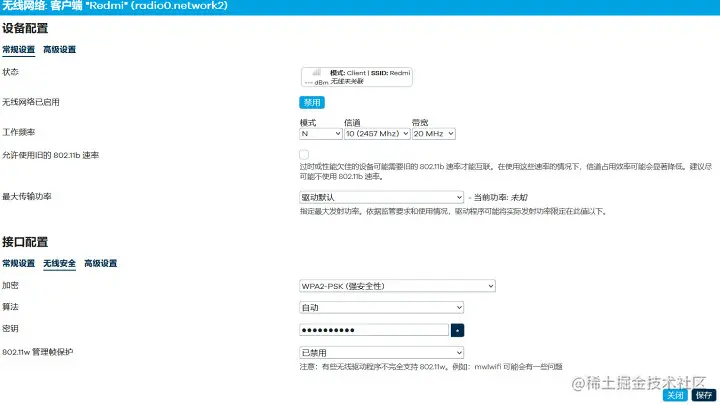Click the 接口配置 heading
The image size is (720, 405).
[25, 242]
